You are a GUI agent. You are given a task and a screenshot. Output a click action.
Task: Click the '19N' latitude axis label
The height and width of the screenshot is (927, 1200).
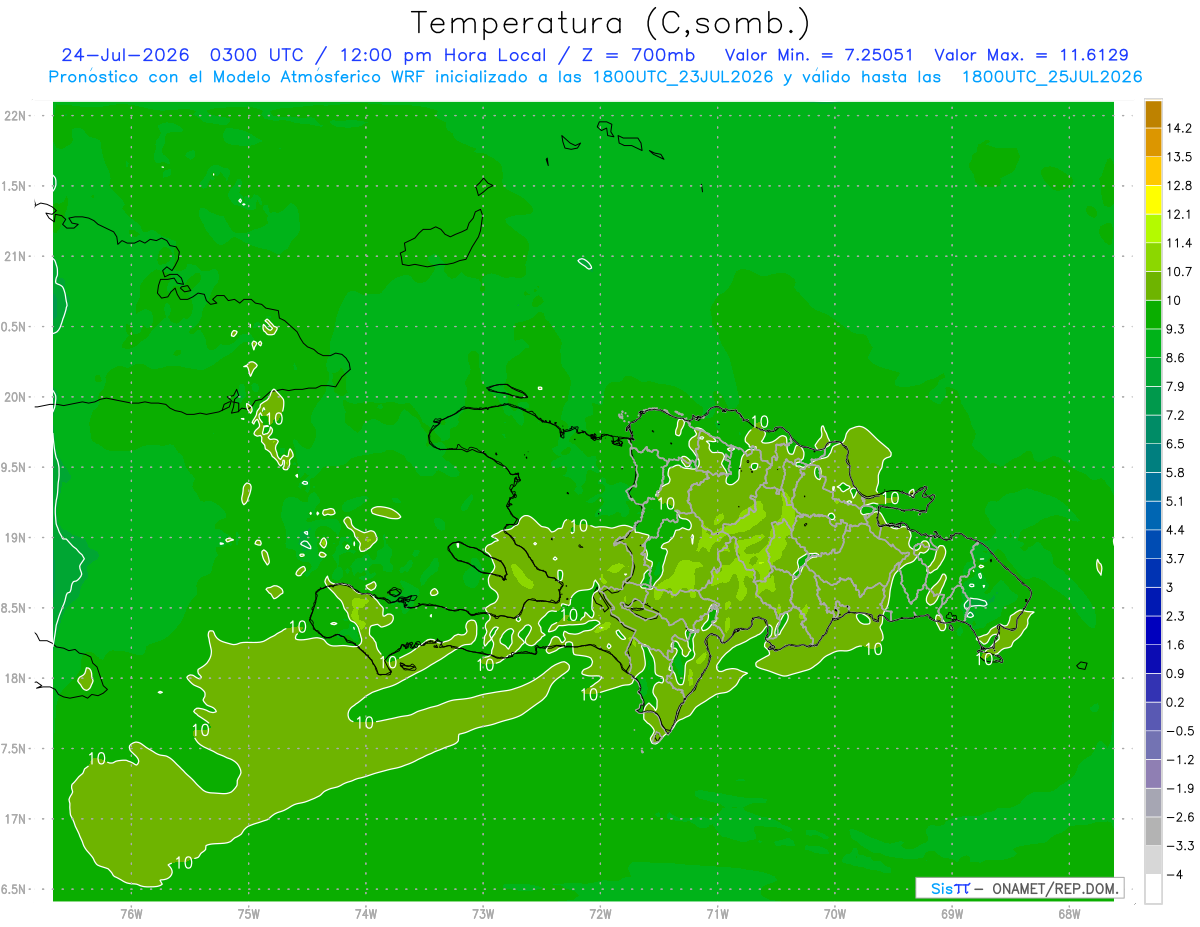pyautogui.click(x=17, y=538)
